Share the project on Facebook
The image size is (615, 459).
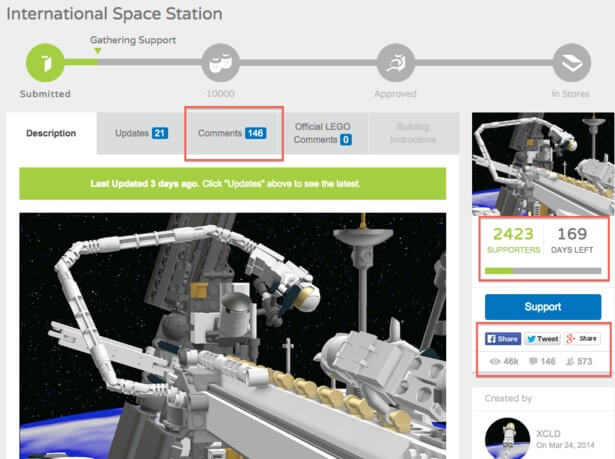503,339
